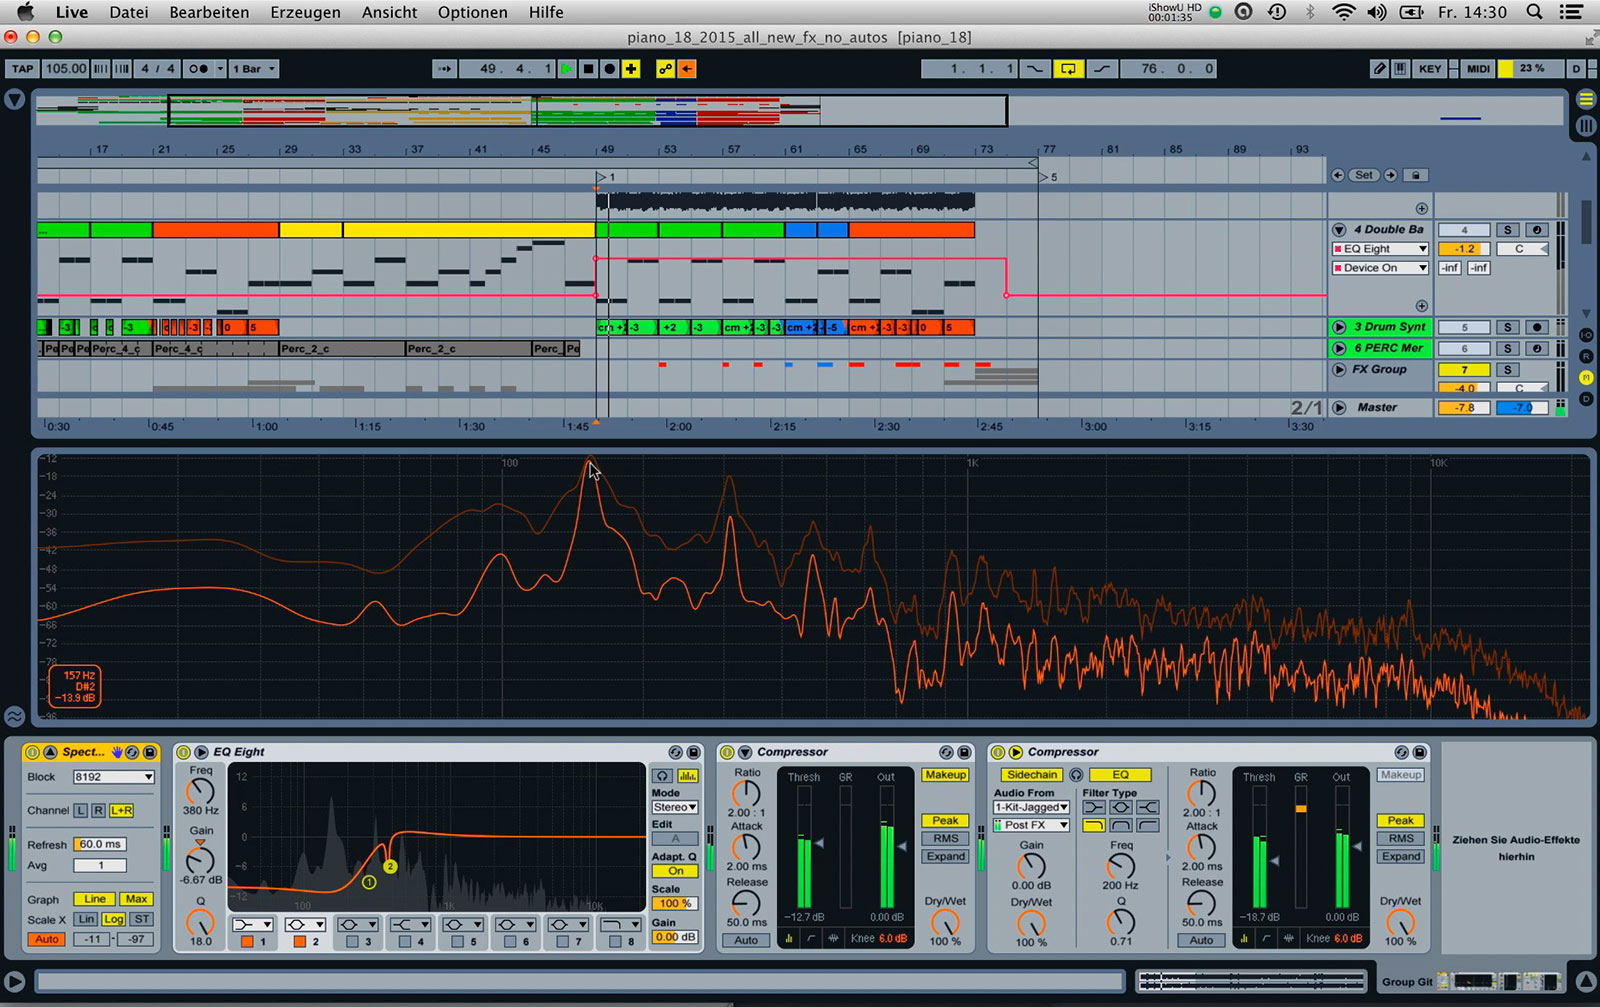1600x1007 pixels.
Task: Toggle EQ Eight spectrum analyzer icon
Action: tap(687, 776)
